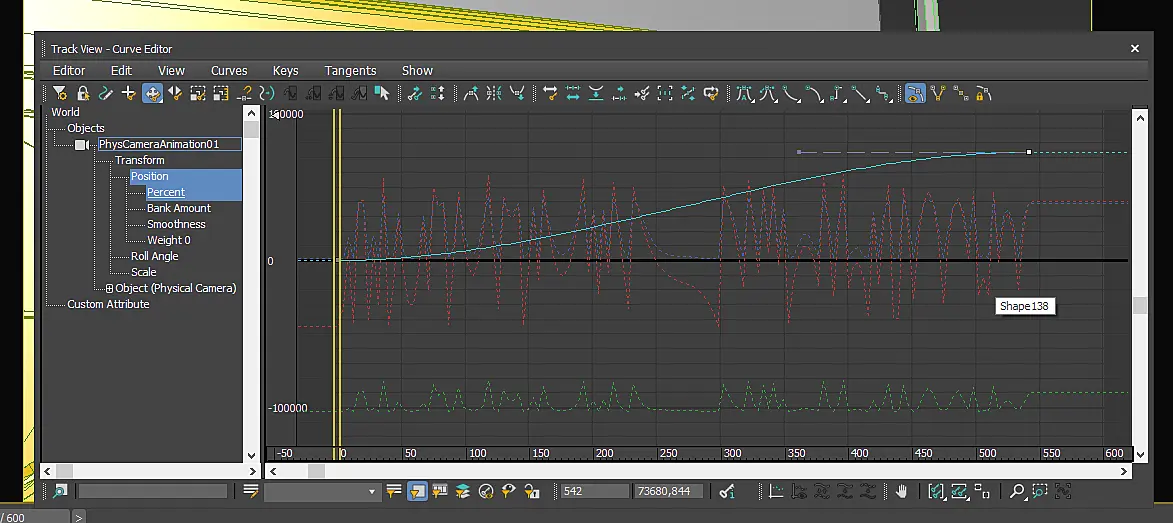Click the bottom-left zoom selected object icon
The width and height of the screenshot is (1173, 523).
(x=60, y=491)
